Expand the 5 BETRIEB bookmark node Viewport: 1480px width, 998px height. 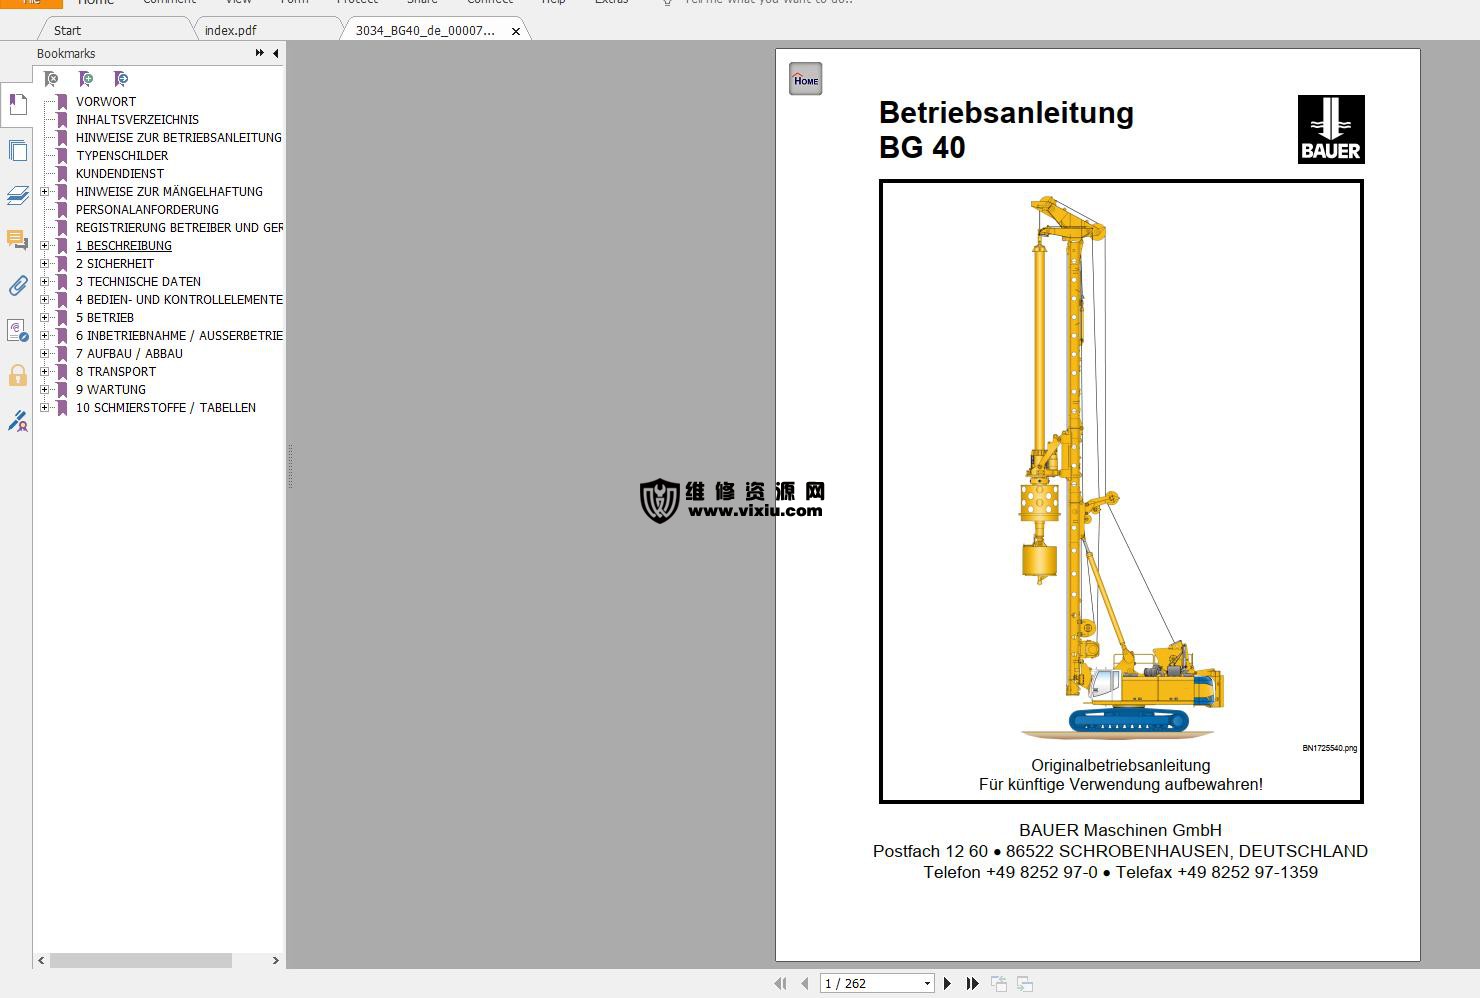44,317
